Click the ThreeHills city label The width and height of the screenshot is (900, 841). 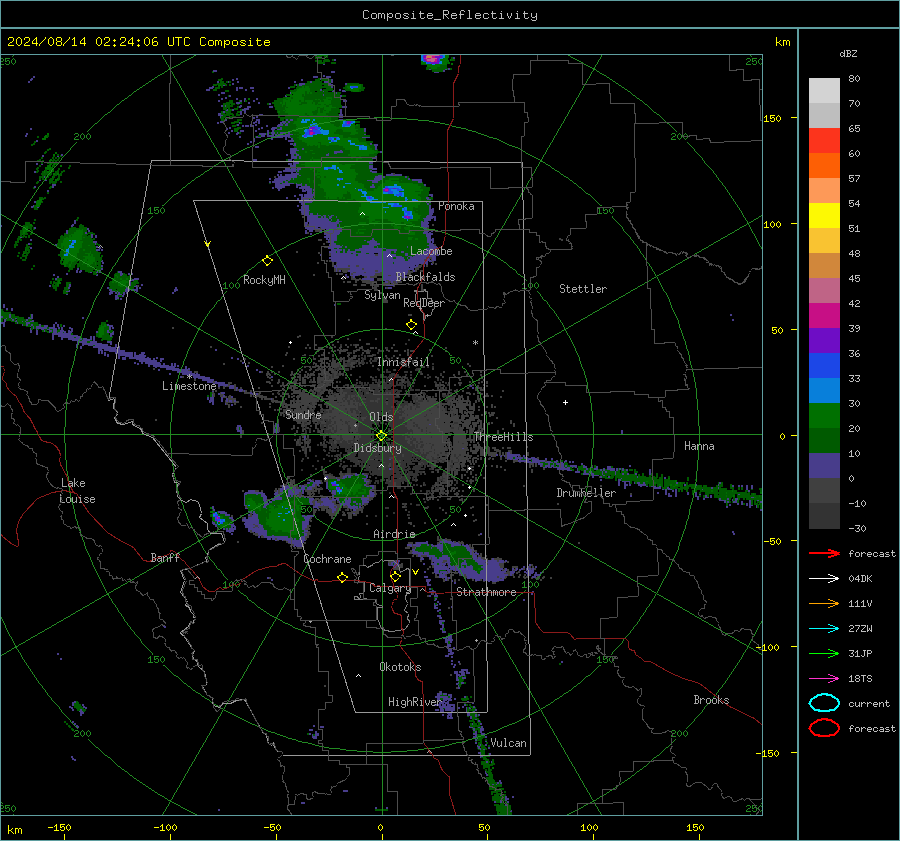[x=503, y=437]
